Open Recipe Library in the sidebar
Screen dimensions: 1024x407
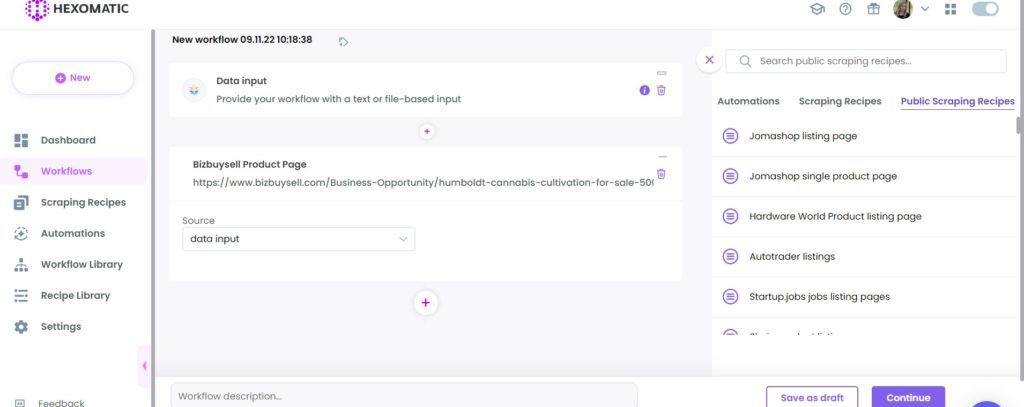pyautogui.click(x=75, y=295)
